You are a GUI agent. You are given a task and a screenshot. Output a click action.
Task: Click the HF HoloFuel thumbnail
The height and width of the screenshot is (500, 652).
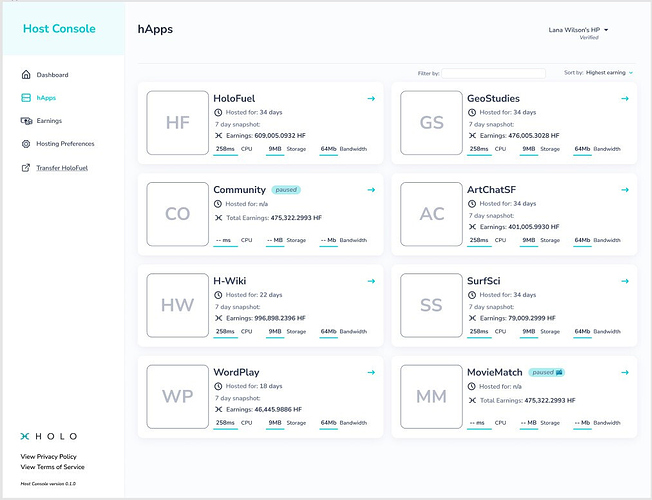(178, 123)
